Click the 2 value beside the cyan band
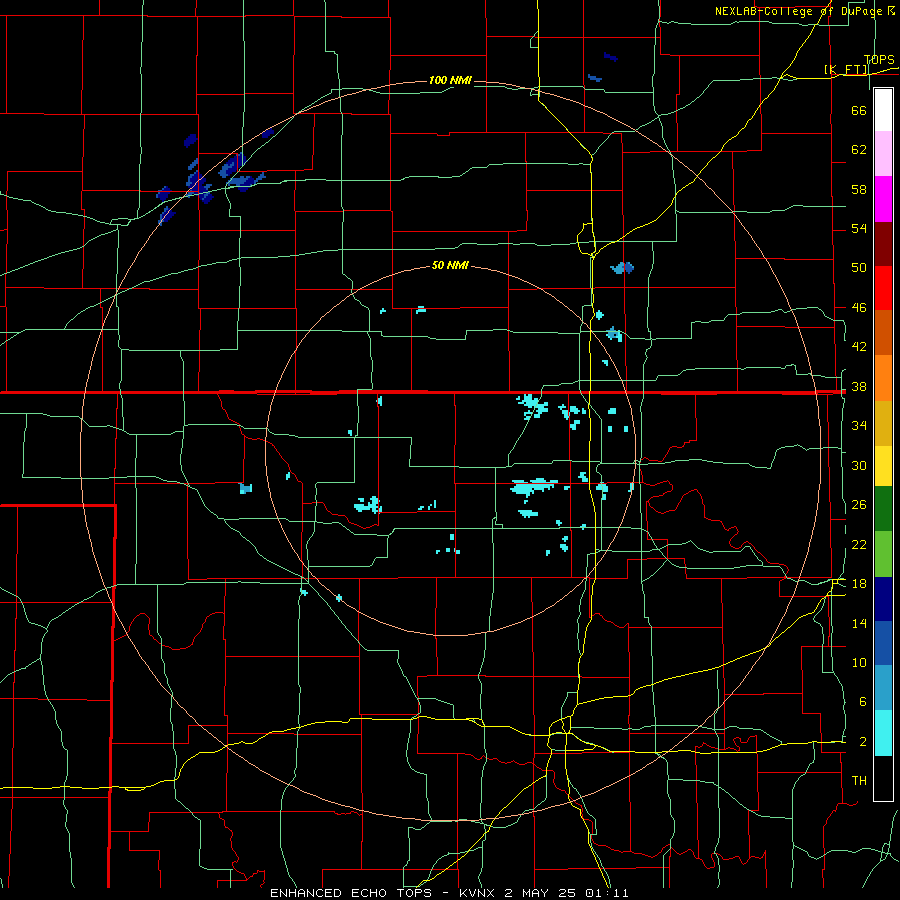 pyautogui.click(x=862, y=742)
